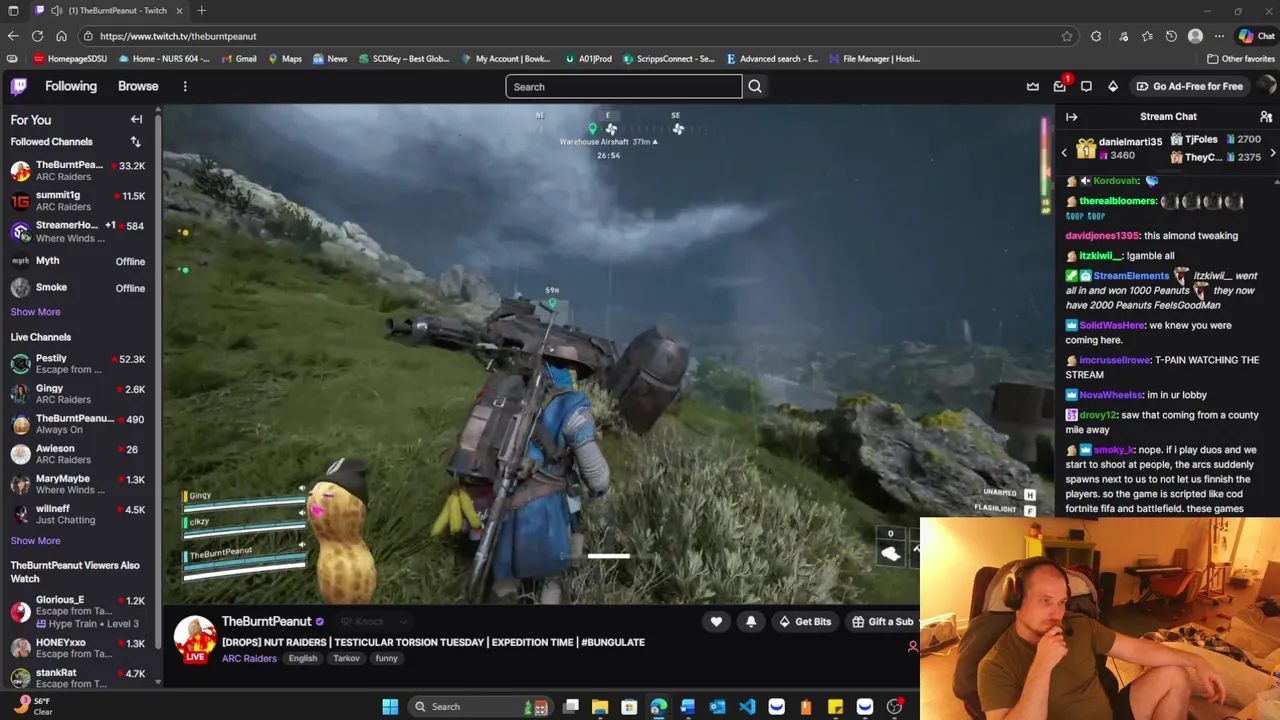Click the Twitch search input field

click(624, 86)
